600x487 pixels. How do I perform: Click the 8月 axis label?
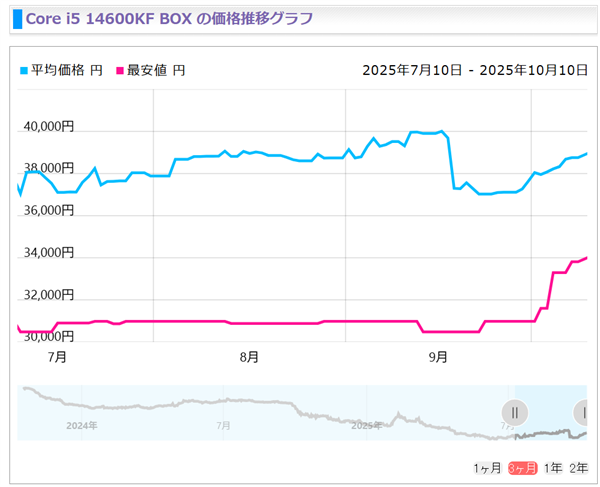tap(249, 357)
